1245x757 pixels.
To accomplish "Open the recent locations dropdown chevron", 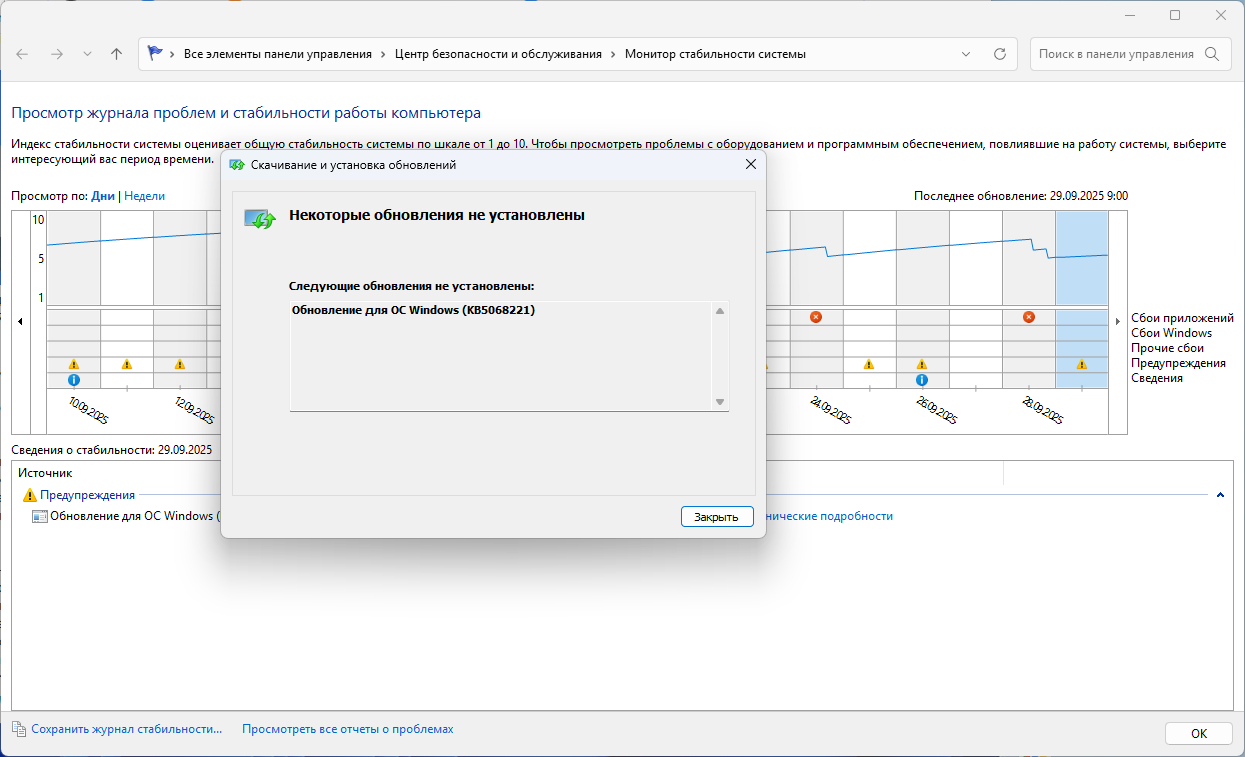I will [x=87, y=54].
